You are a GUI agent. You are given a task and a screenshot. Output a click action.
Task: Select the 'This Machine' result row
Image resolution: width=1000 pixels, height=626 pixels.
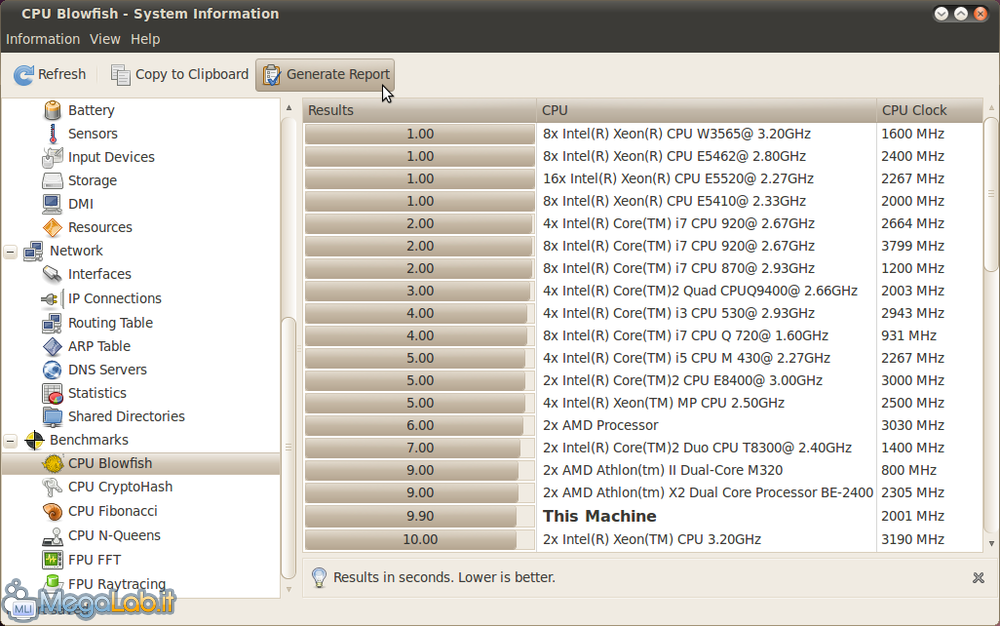click(x=643, y=516)
